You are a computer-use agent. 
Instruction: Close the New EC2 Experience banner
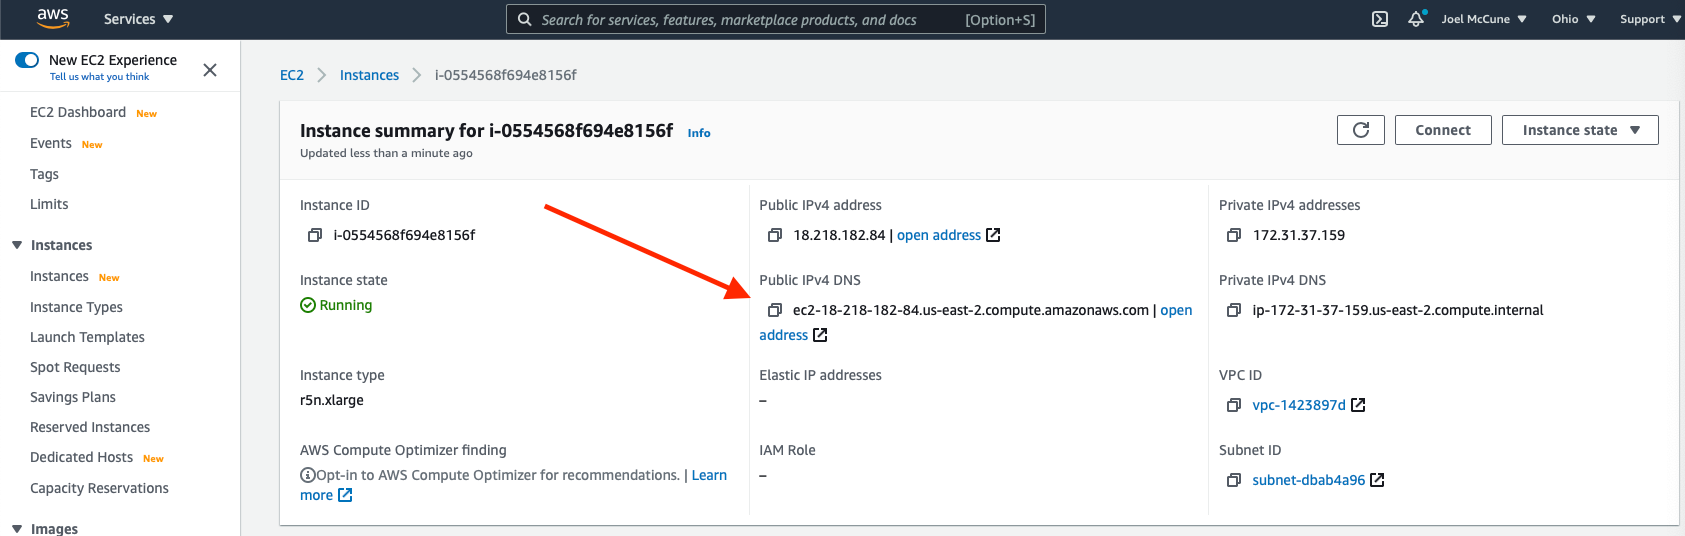(210, 69)
